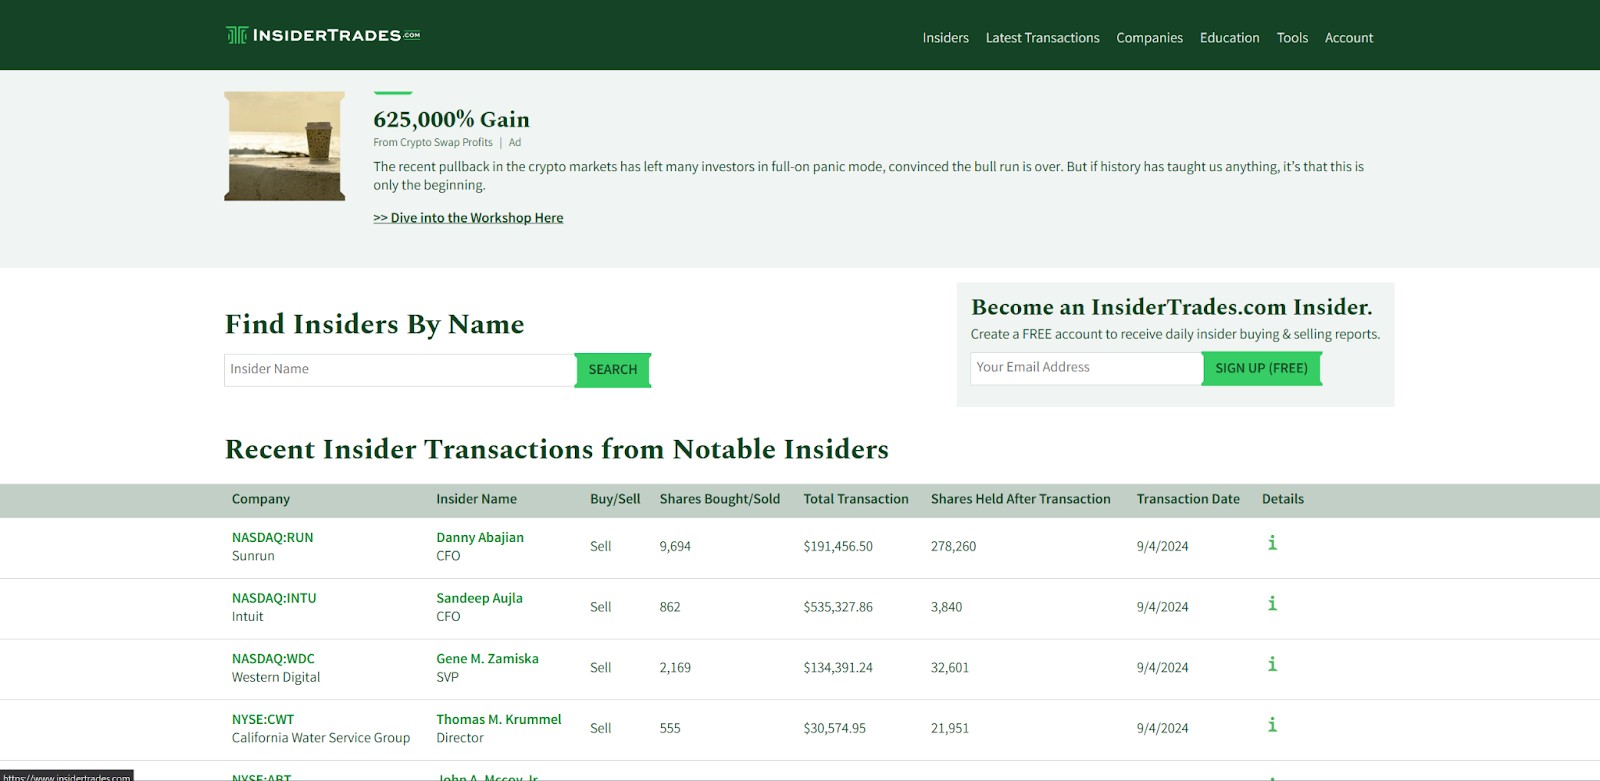Open the Education menu item
The height and width of the screenshot is (781, 1600).
pyautogui.click(x=1229, y=38)
